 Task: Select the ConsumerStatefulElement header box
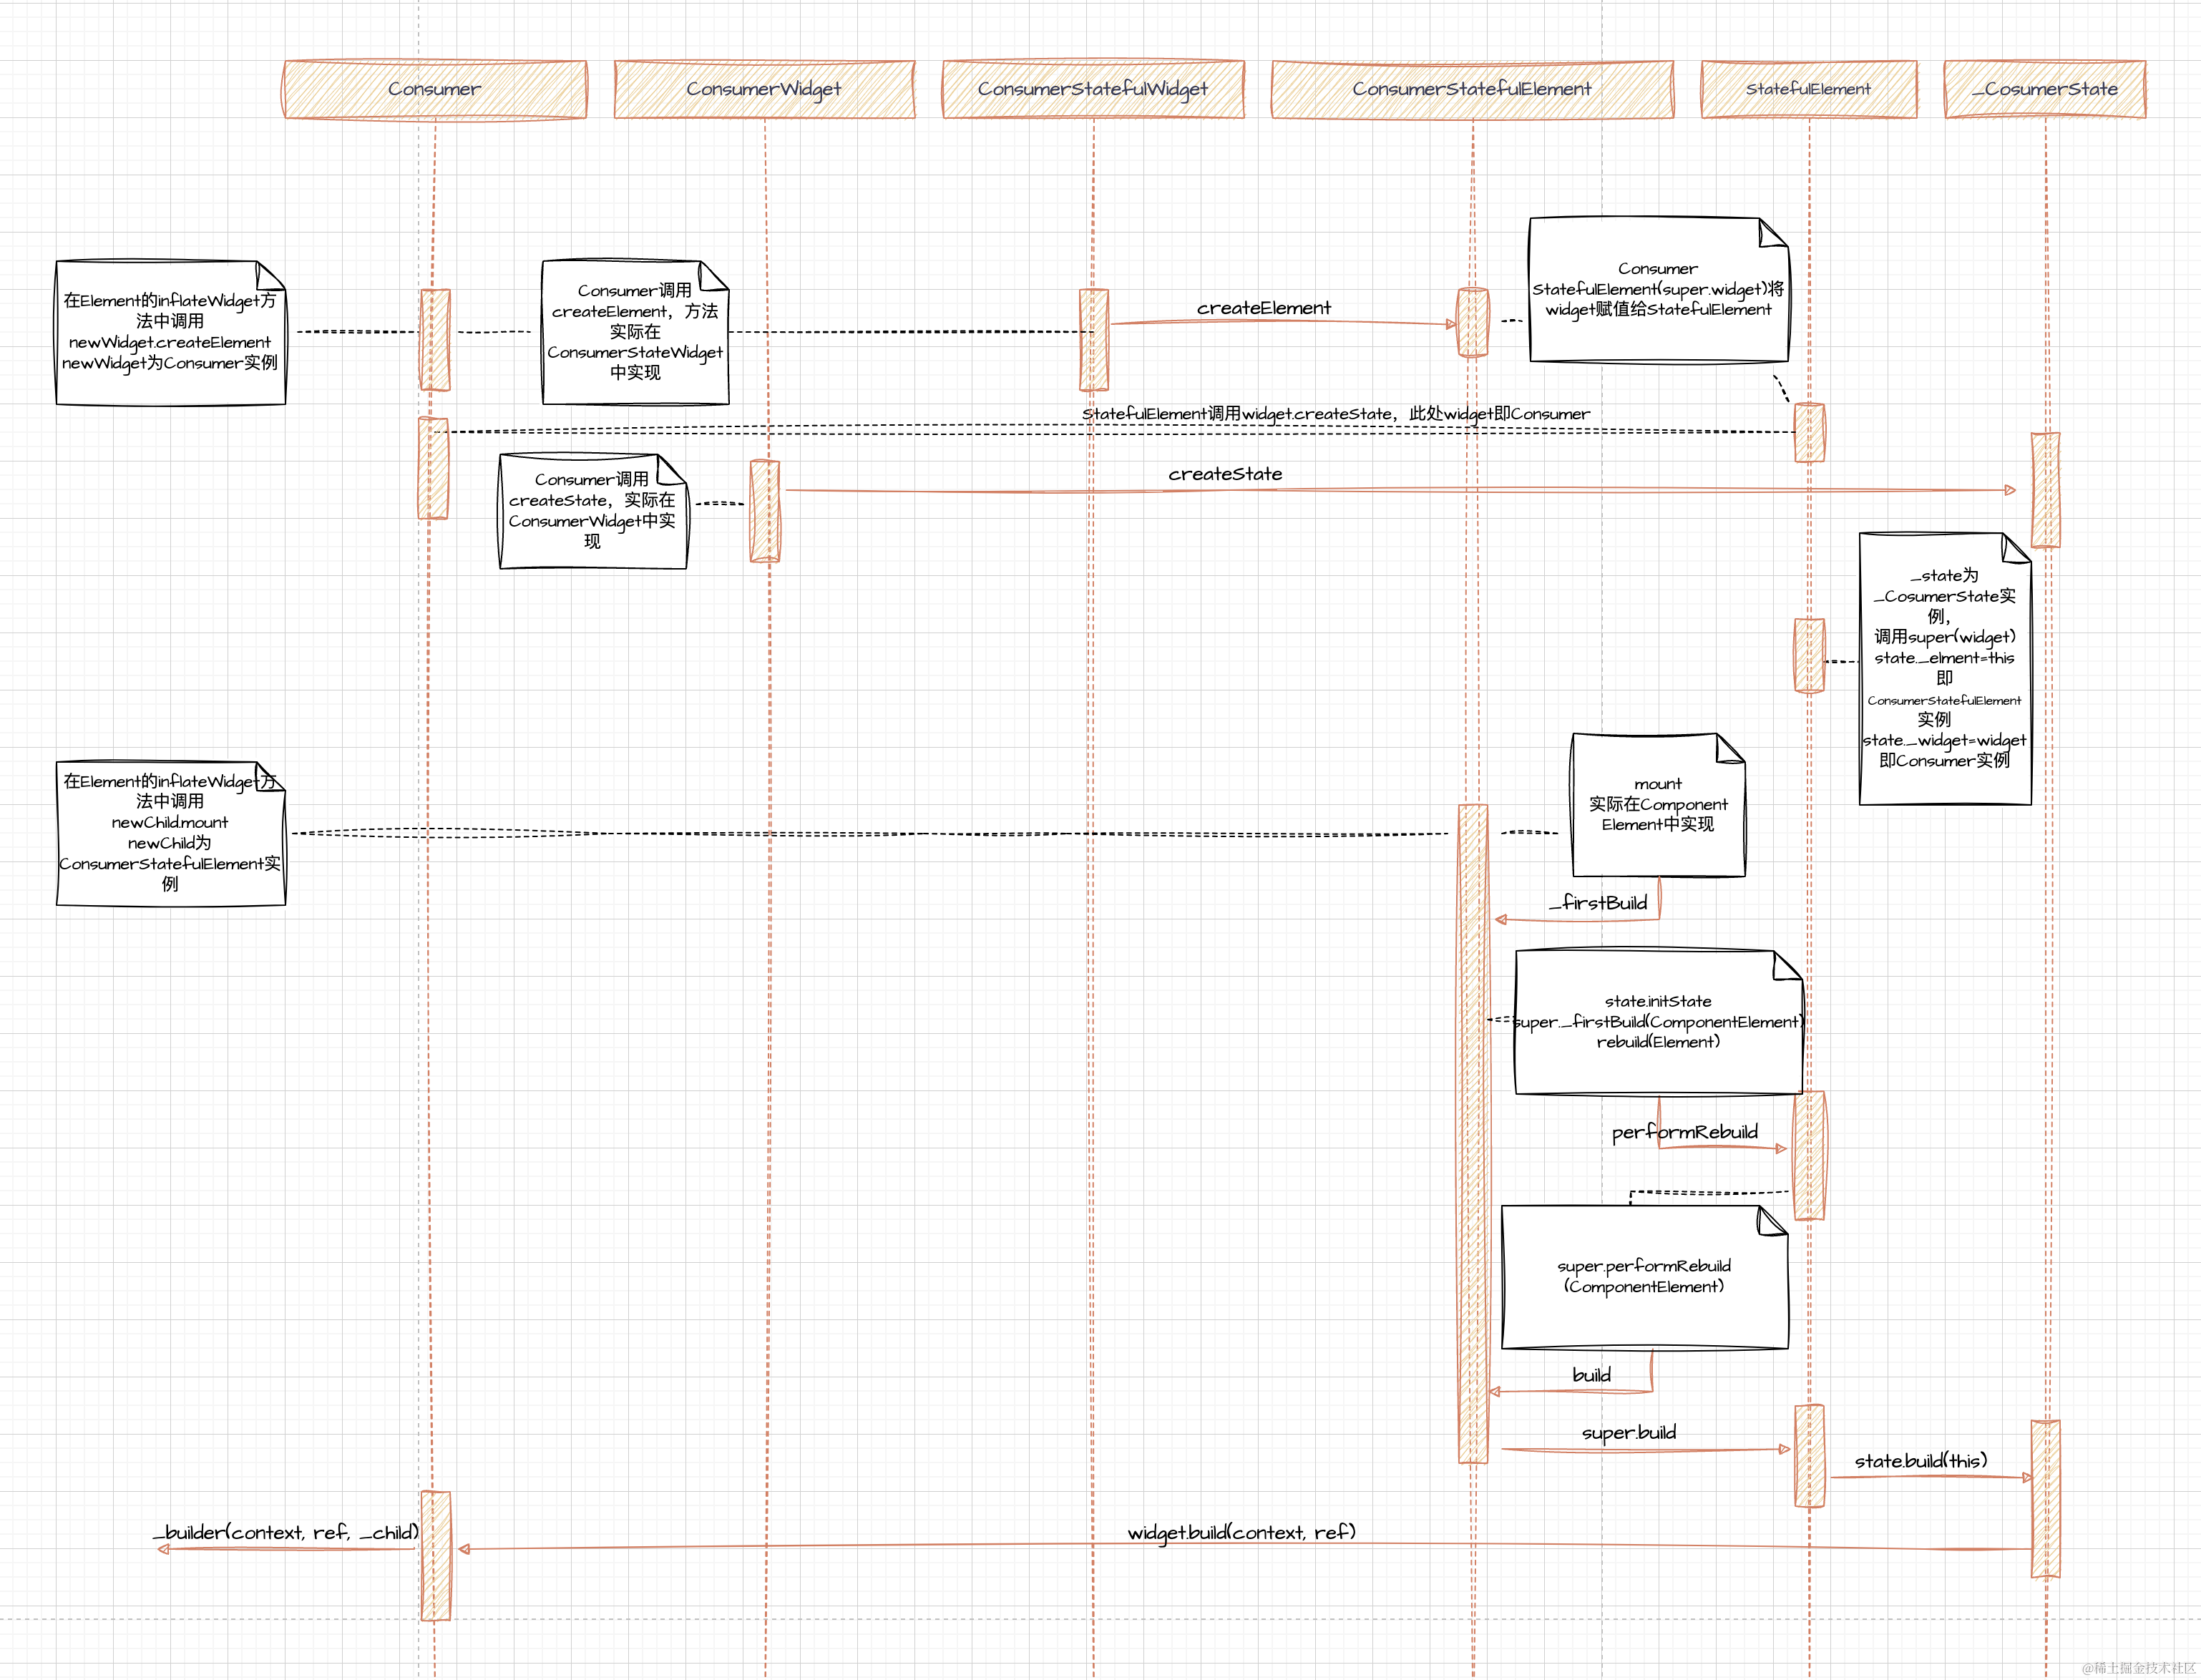coord(1471,89)
